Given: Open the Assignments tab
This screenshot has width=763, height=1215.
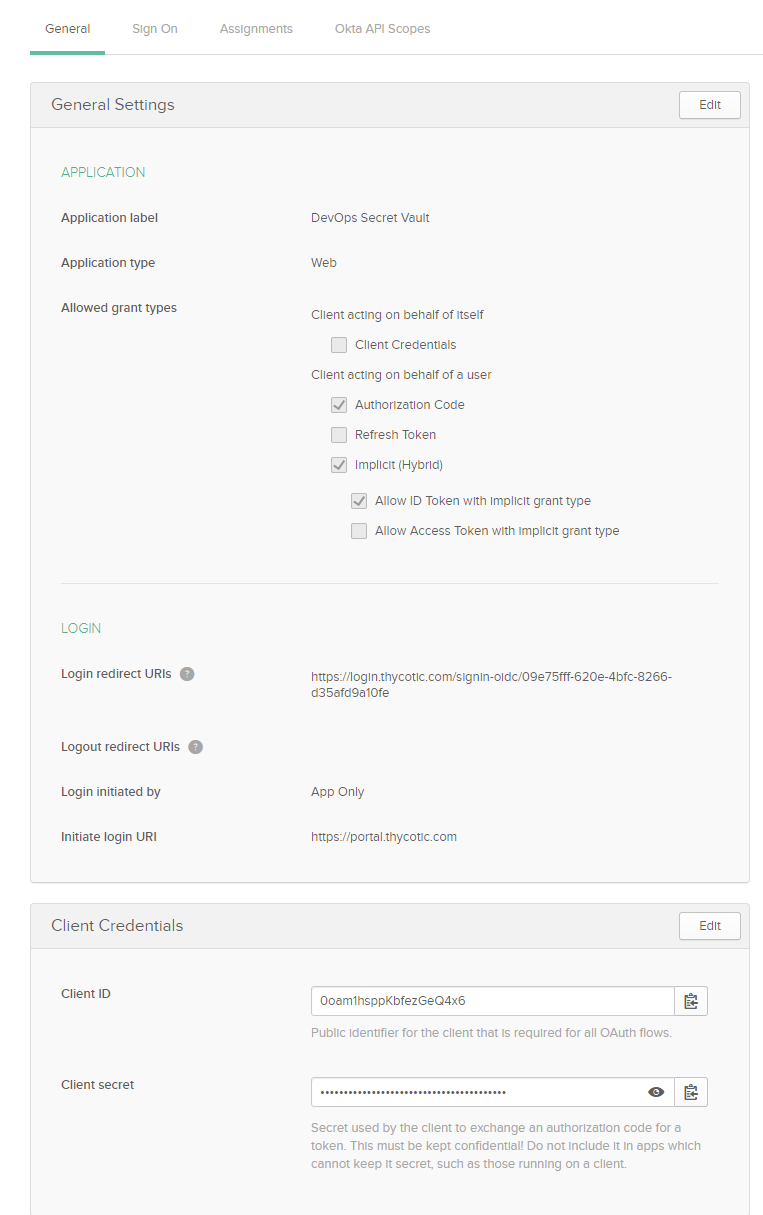Looking at the screenshot, I should 256,29.
